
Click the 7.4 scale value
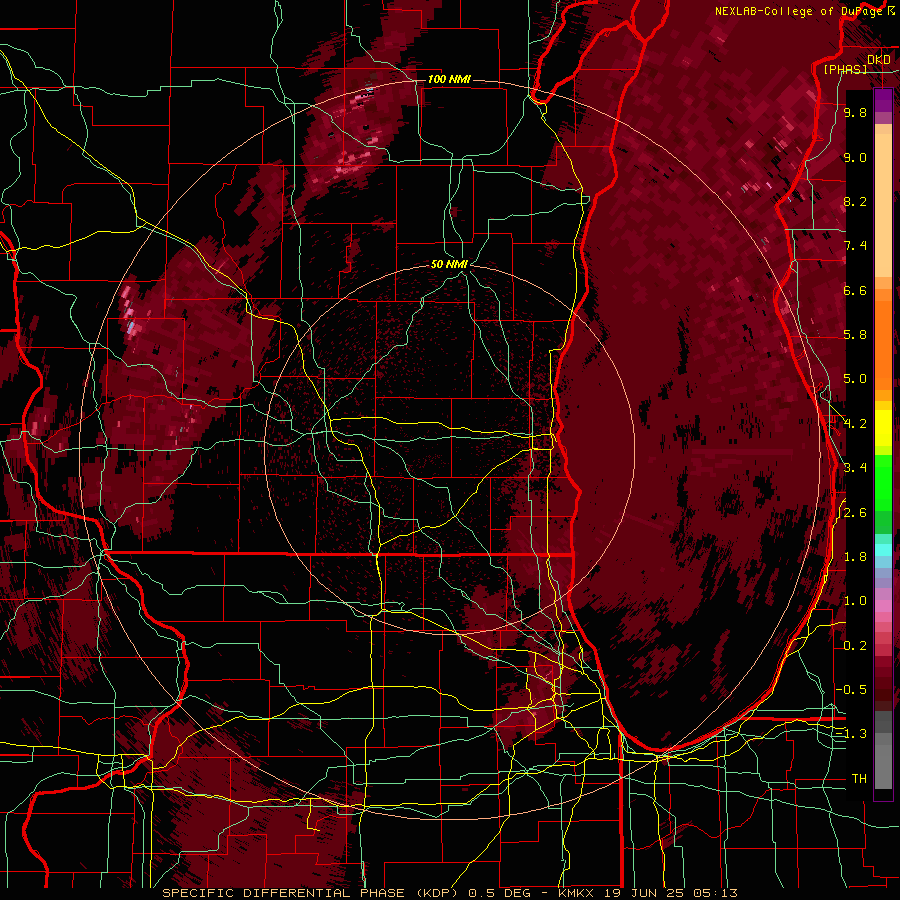855,246
